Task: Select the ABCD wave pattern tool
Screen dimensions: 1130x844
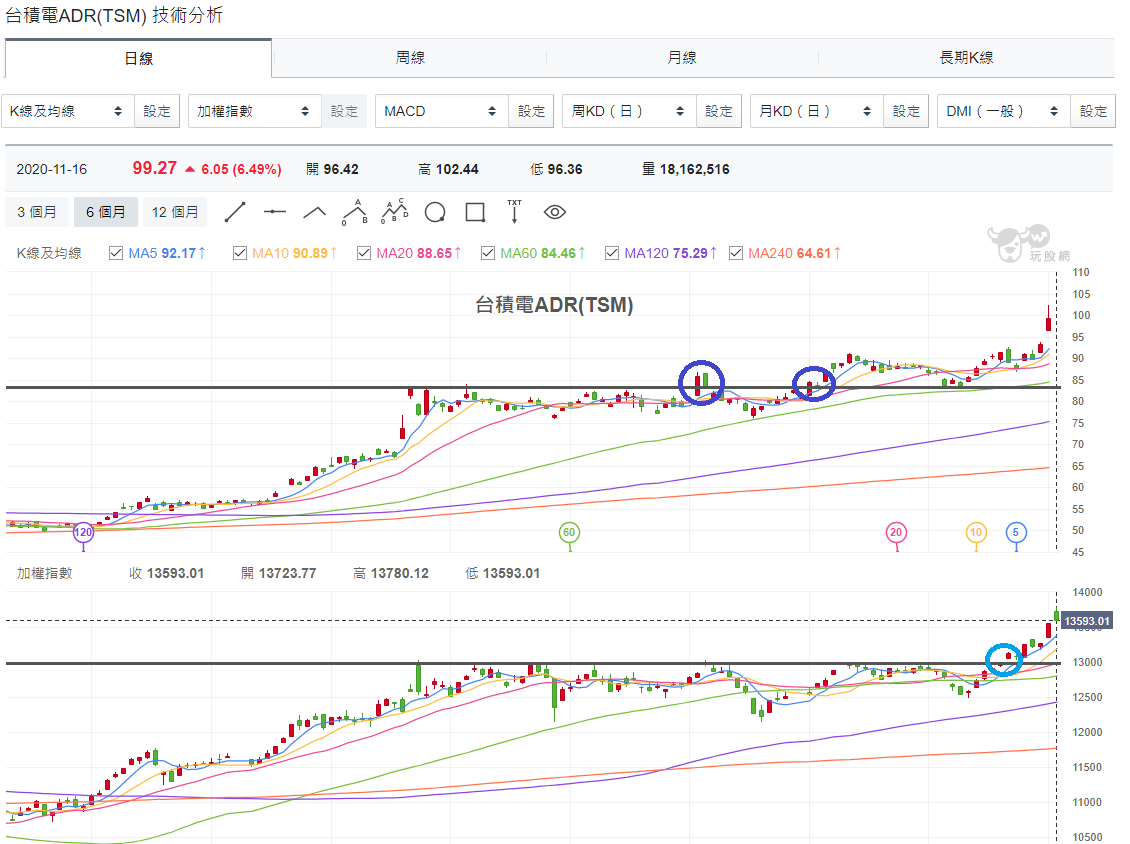Action: pyautogui.click(x=395, y=211)
